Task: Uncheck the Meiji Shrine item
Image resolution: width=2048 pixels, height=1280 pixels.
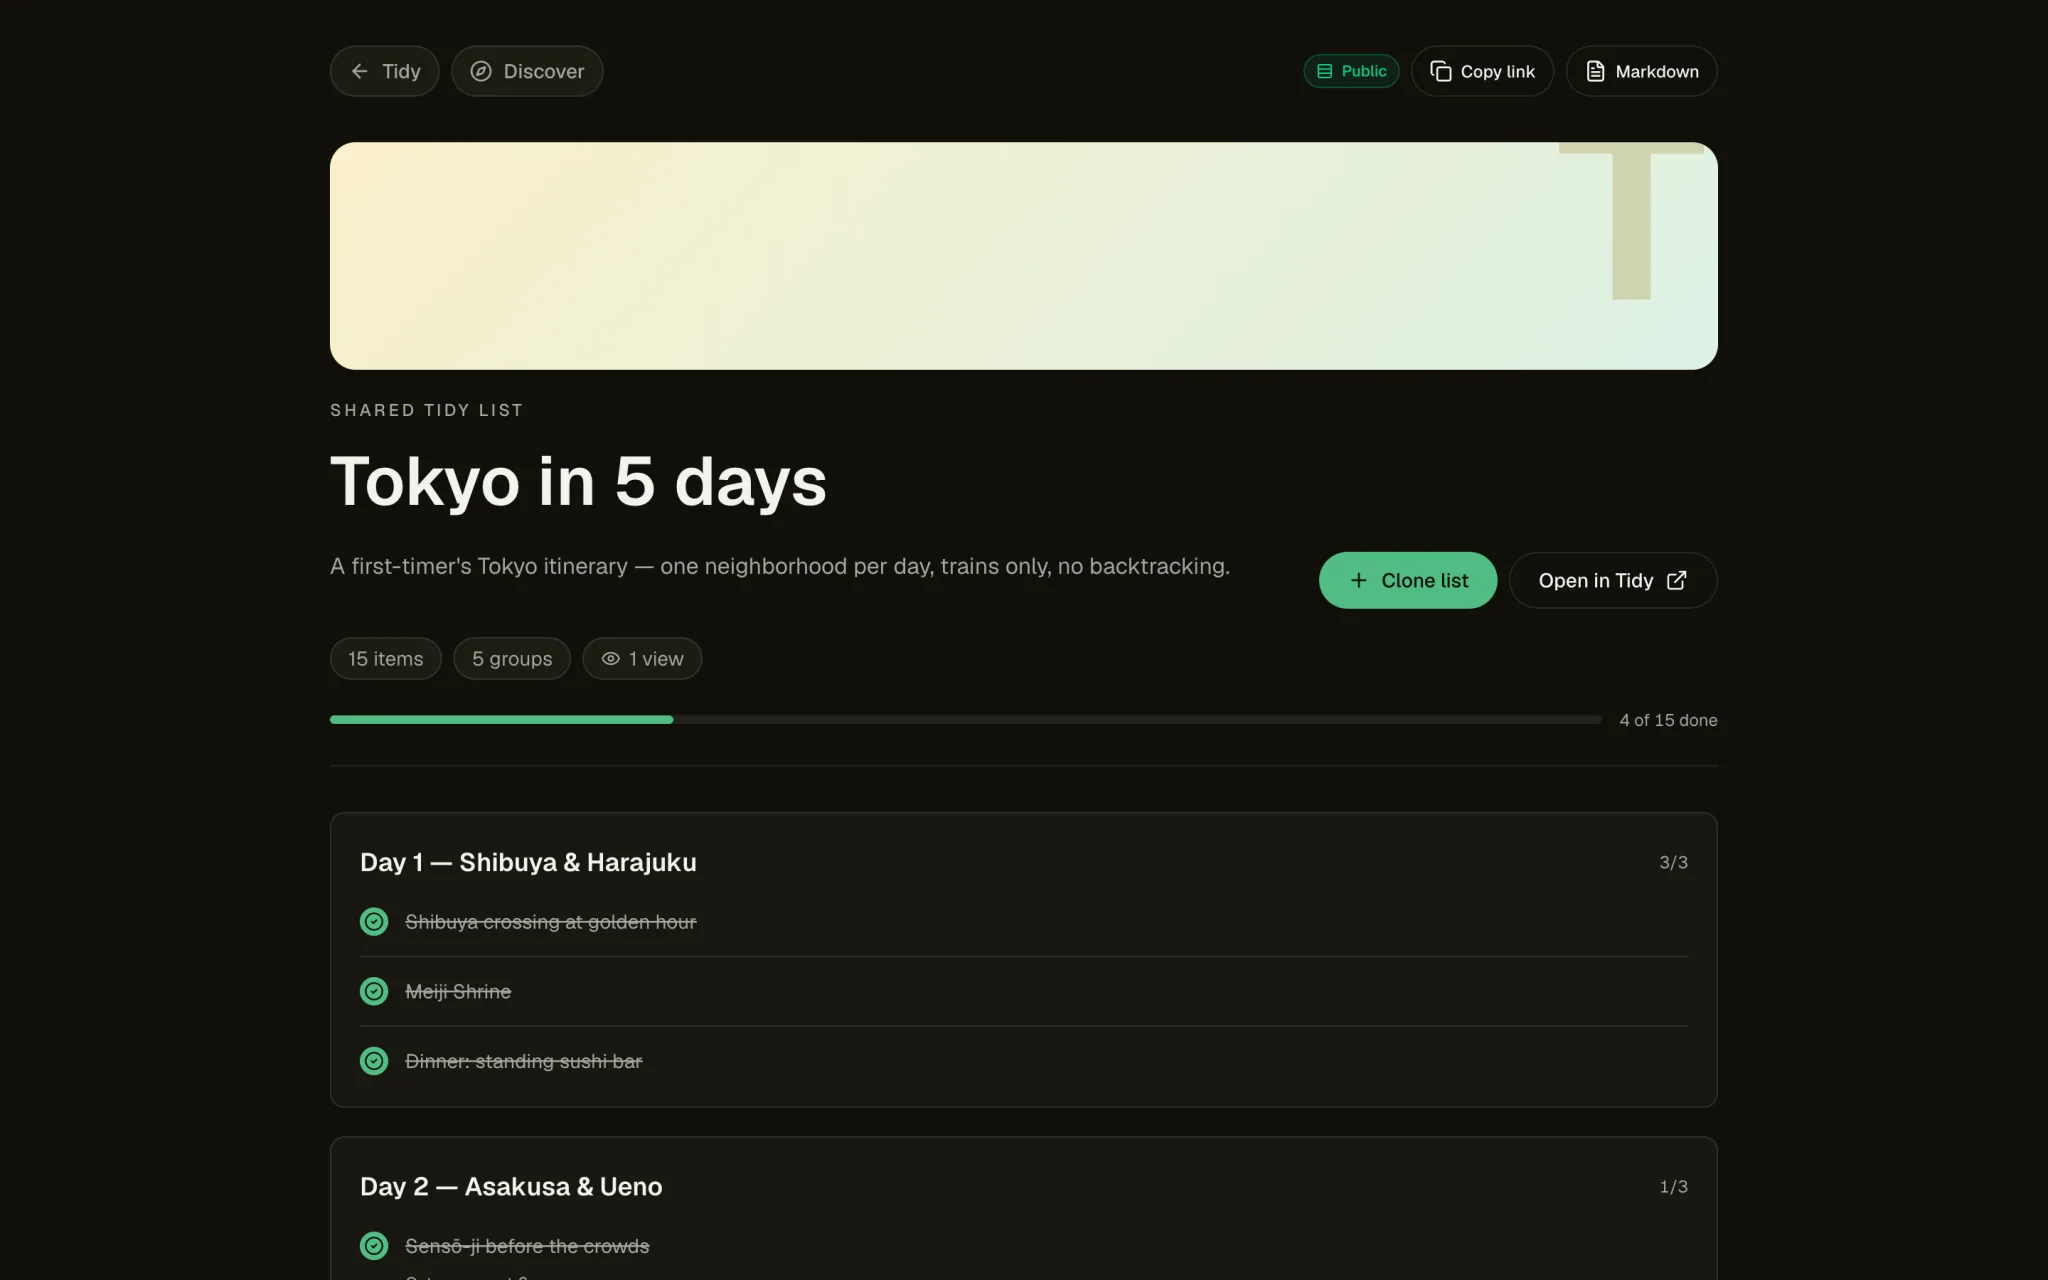Action: [x=374, y=991]
